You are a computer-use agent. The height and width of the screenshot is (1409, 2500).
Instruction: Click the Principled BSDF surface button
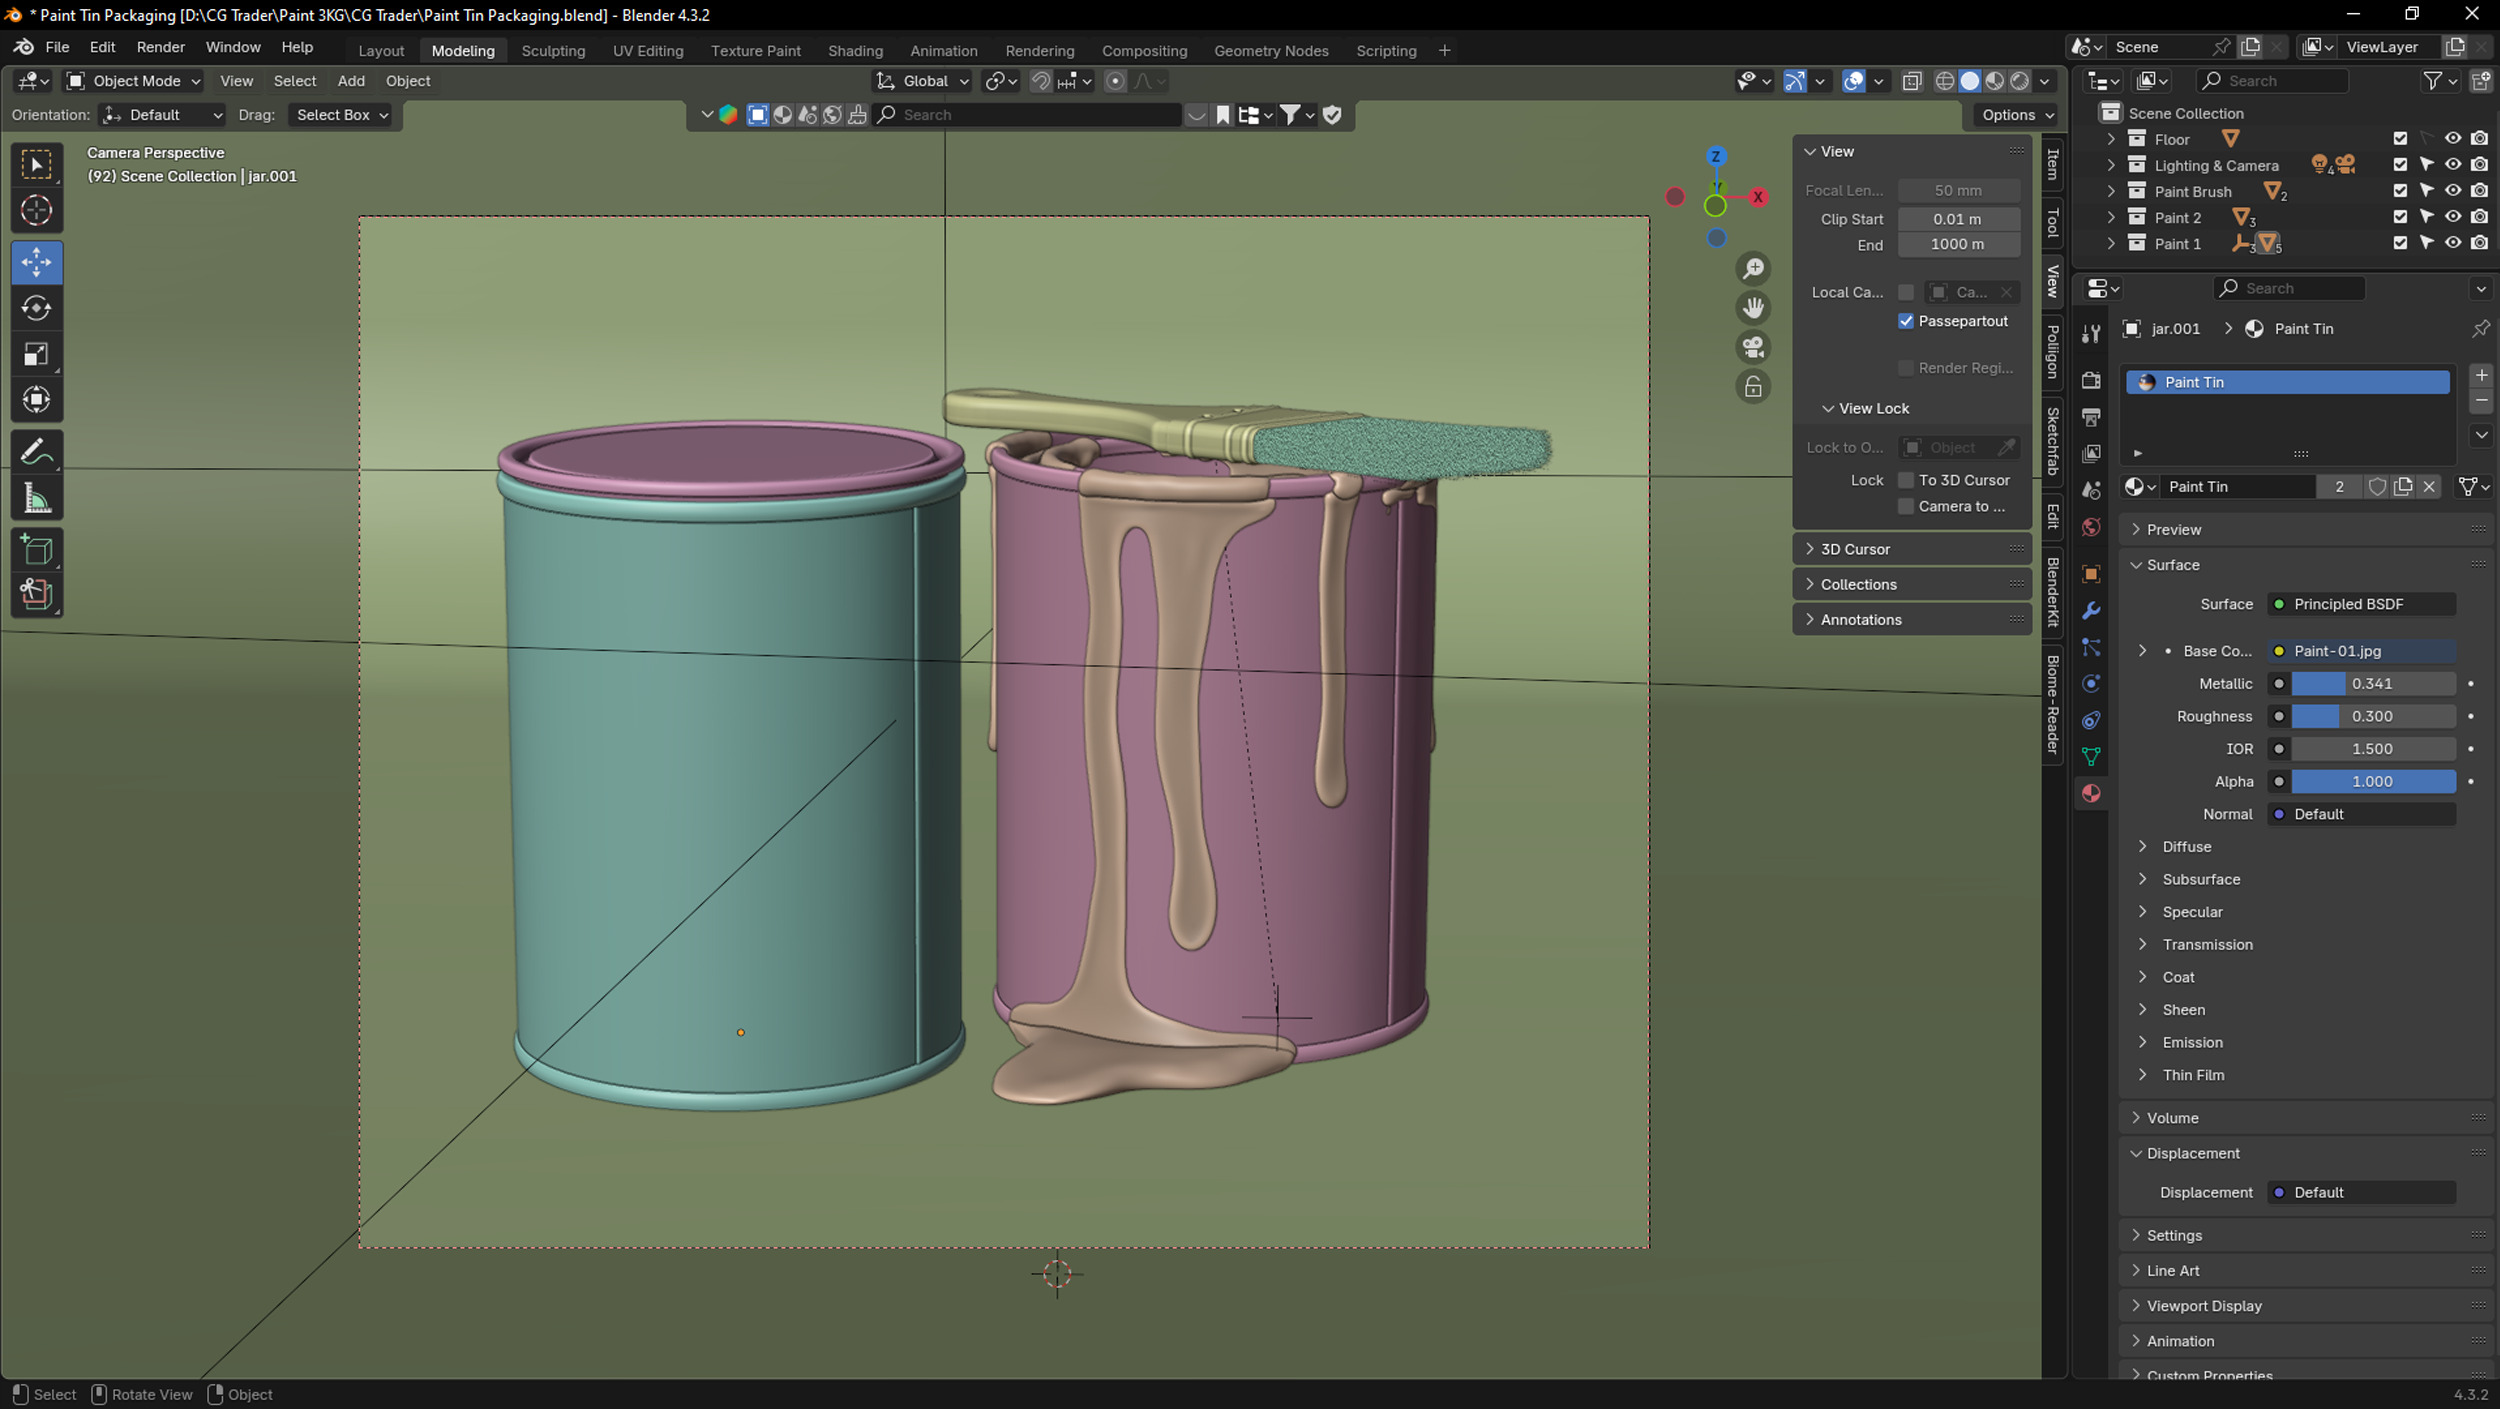(x=2361, y=604)
